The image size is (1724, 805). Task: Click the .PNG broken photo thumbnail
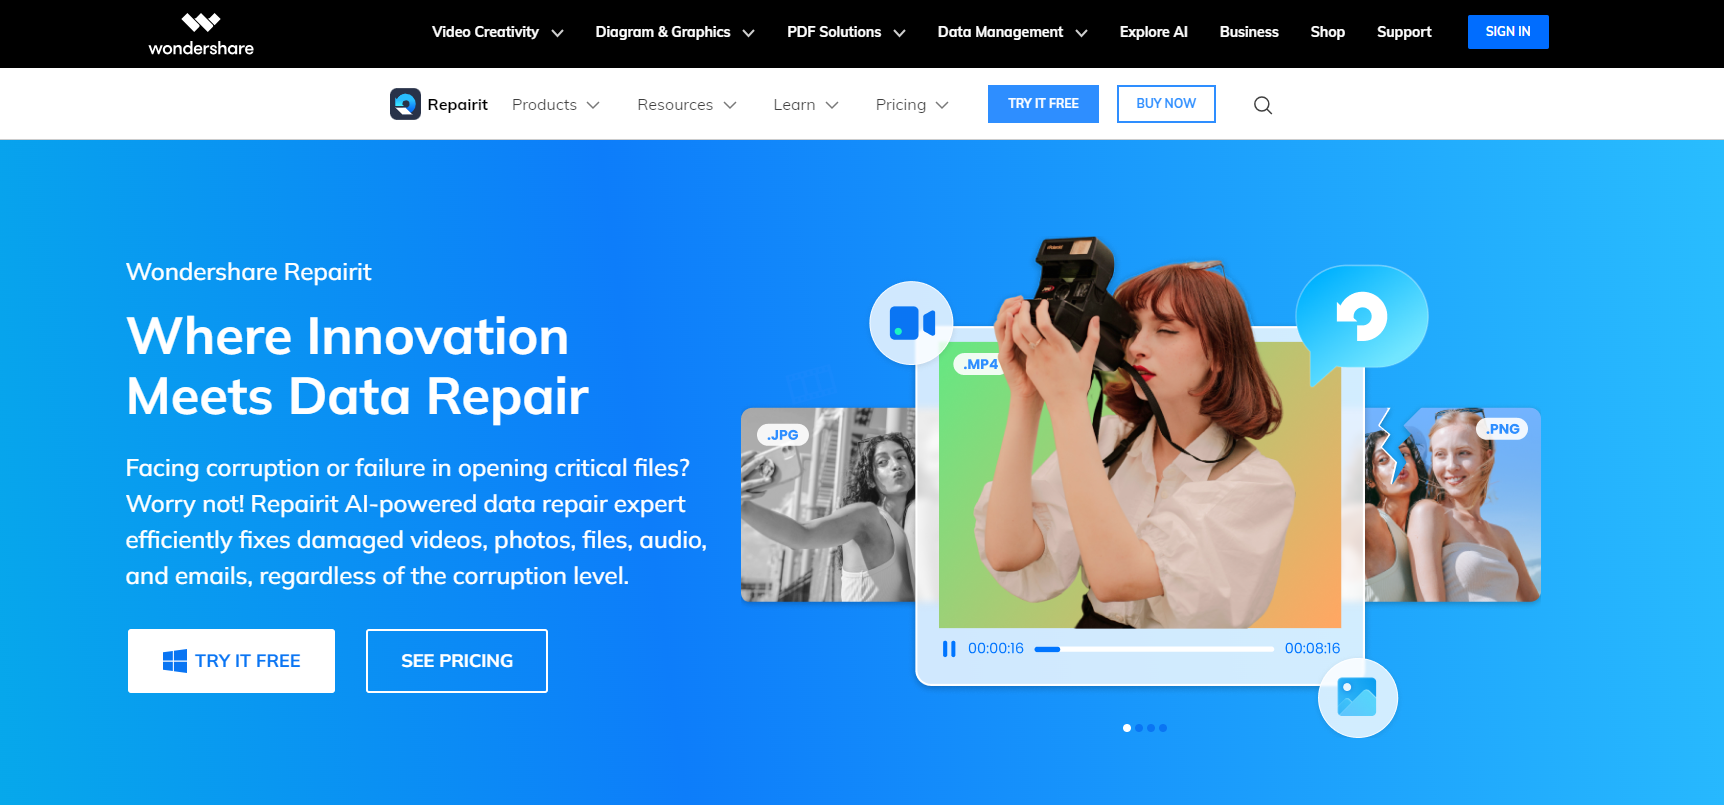pos(1453,505)
